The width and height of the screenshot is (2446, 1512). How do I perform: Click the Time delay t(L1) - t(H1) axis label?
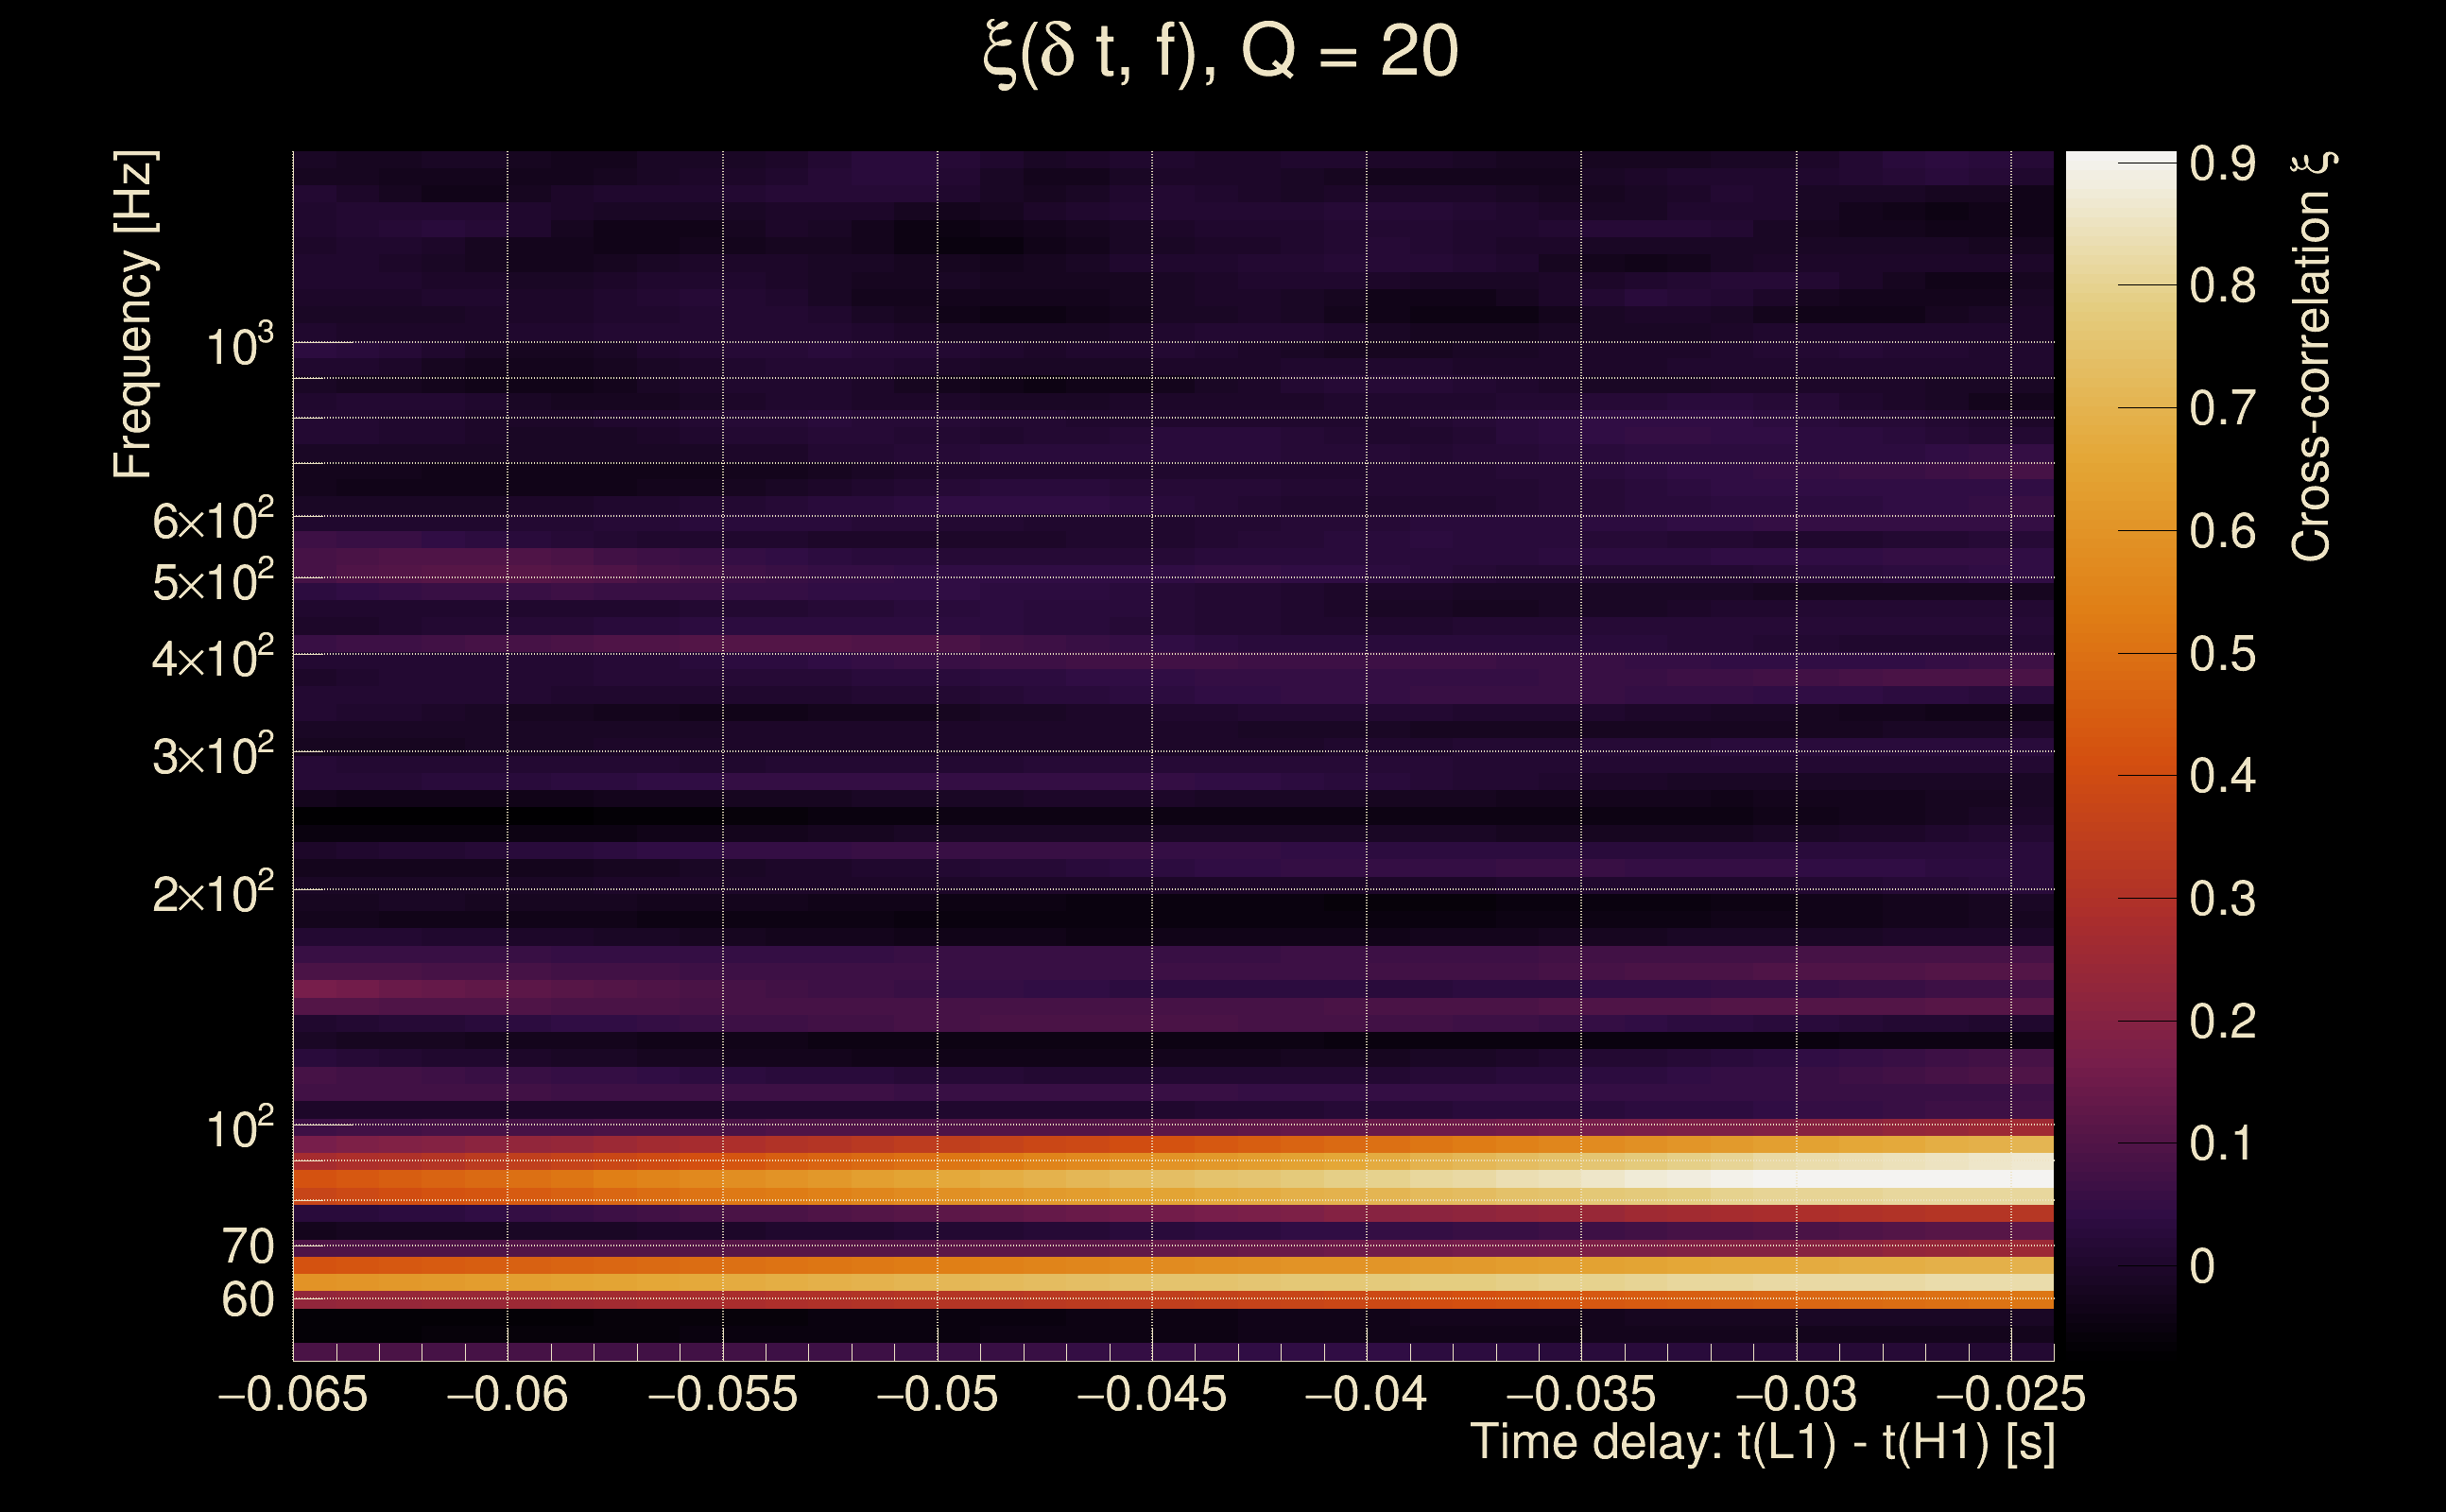click(x=1762, y=1442)
